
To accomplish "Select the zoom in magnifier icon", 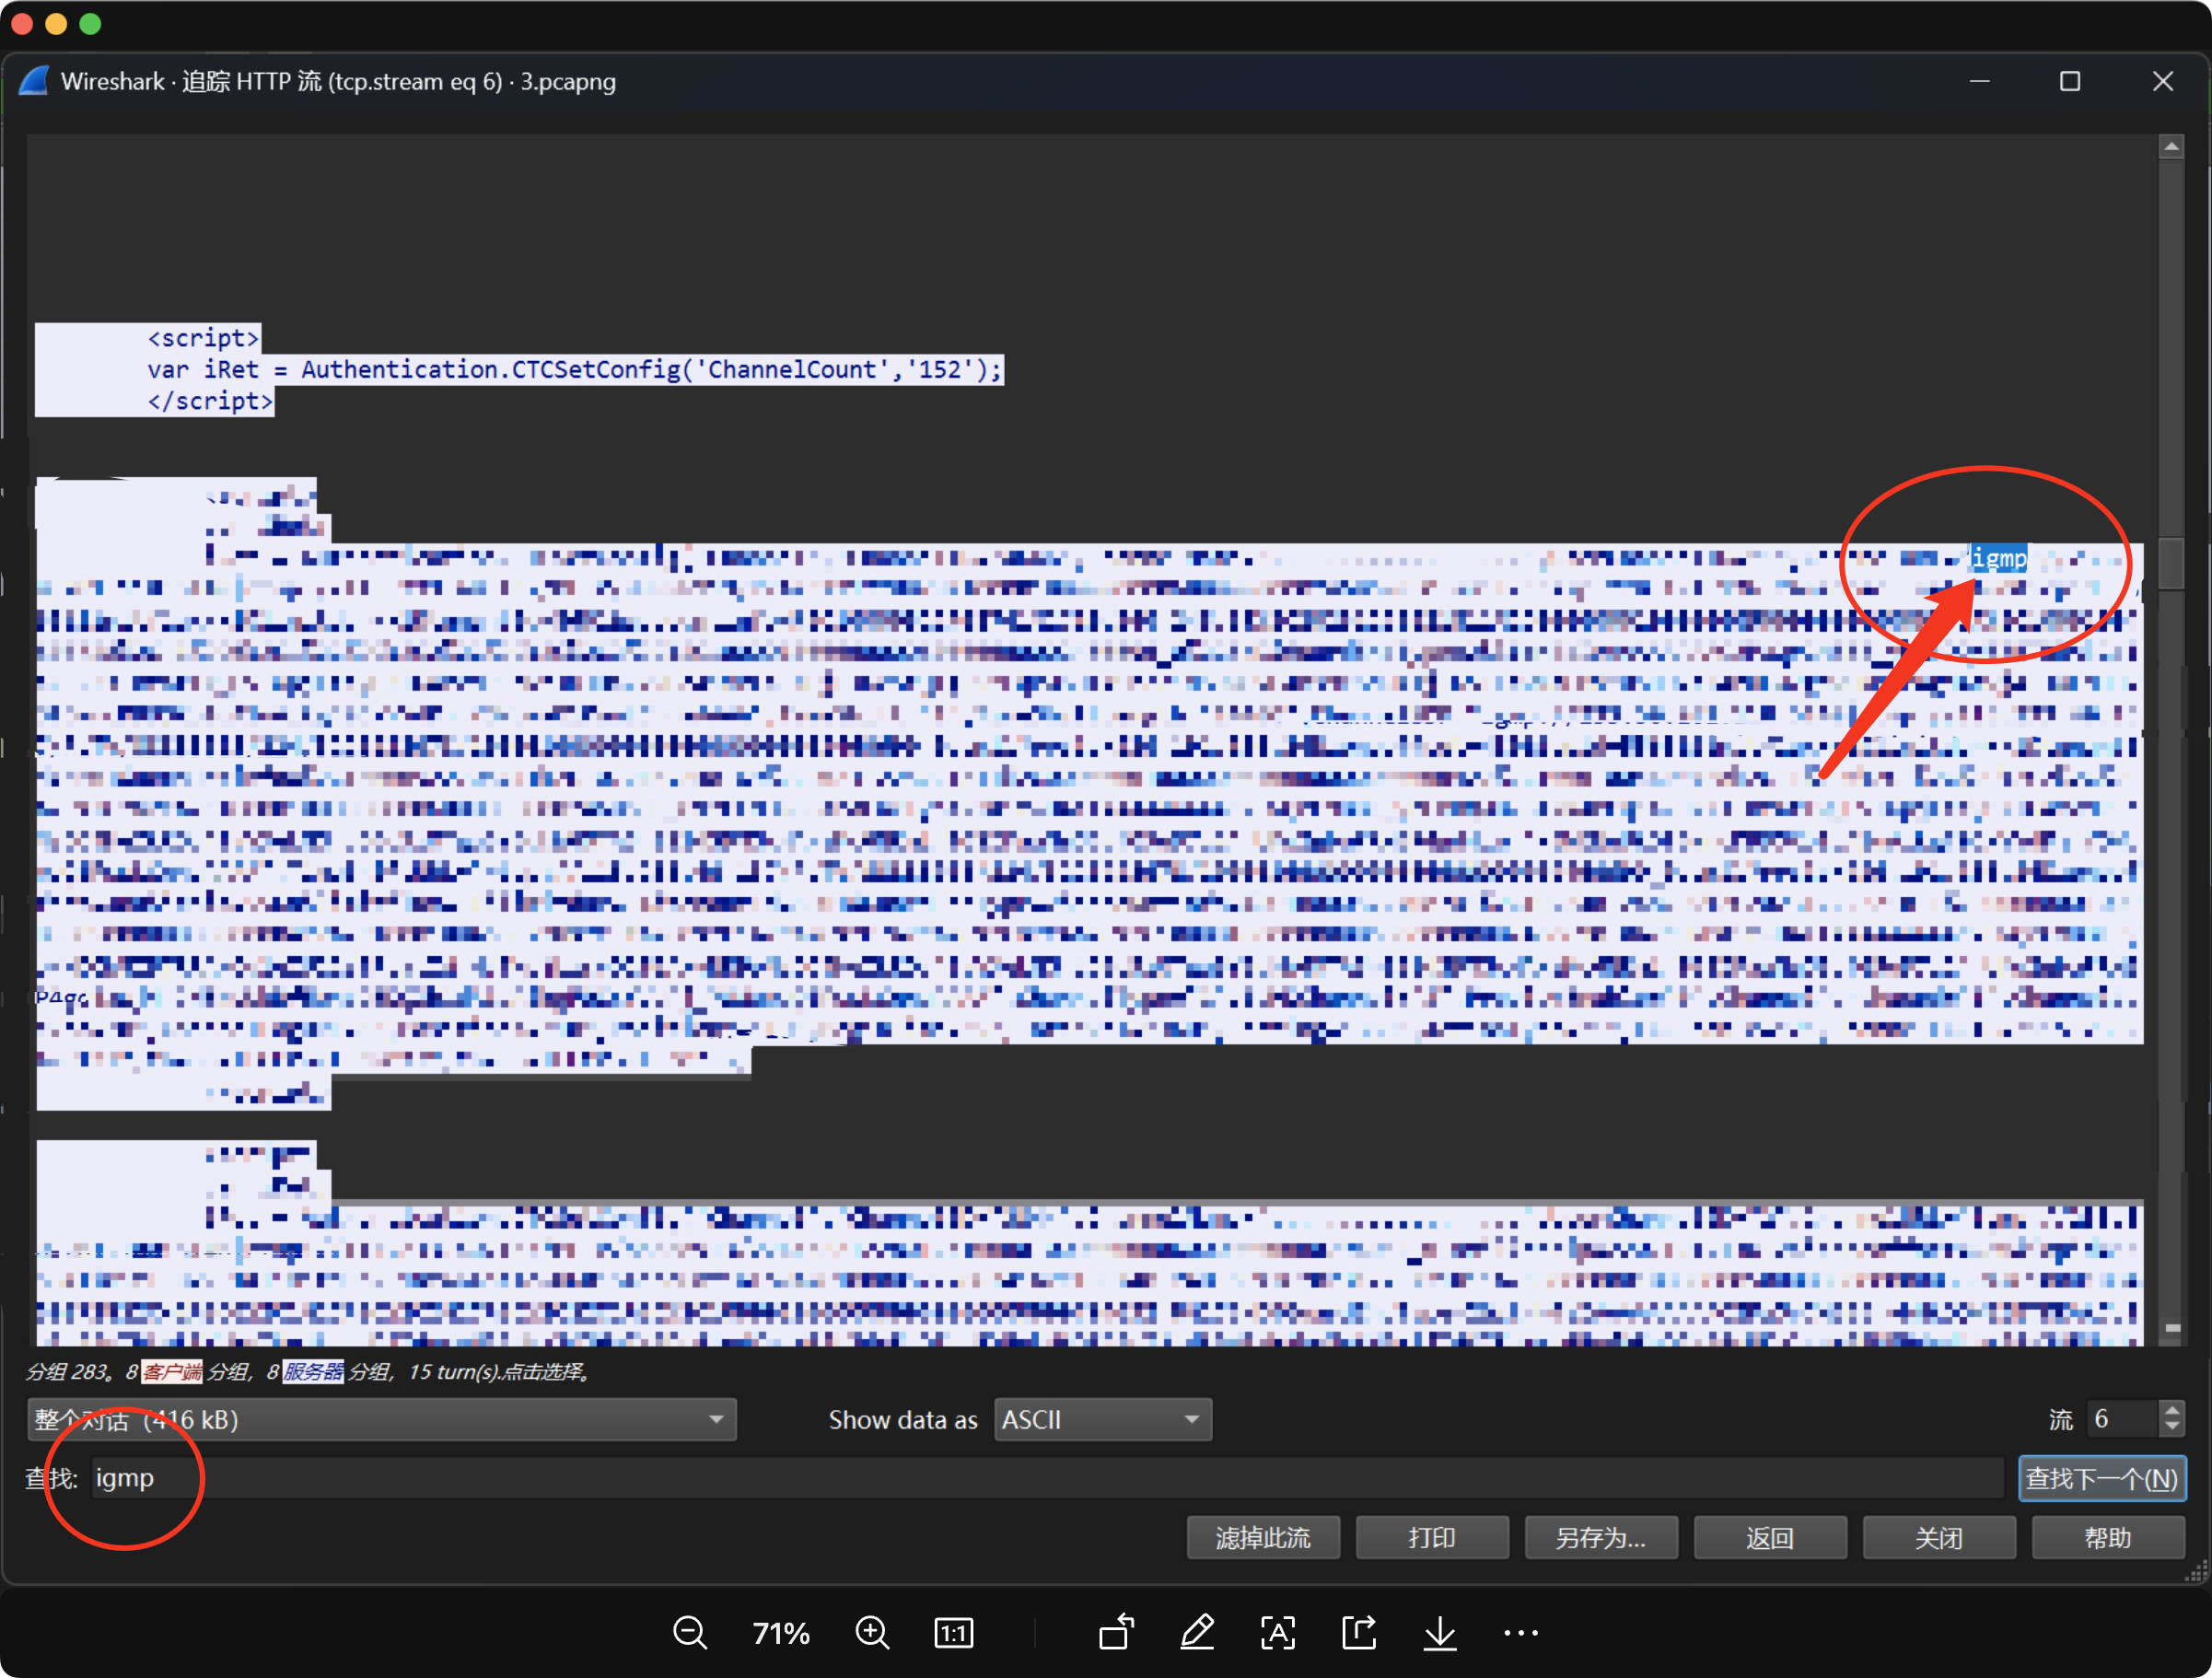I will tap(872, 1633).
